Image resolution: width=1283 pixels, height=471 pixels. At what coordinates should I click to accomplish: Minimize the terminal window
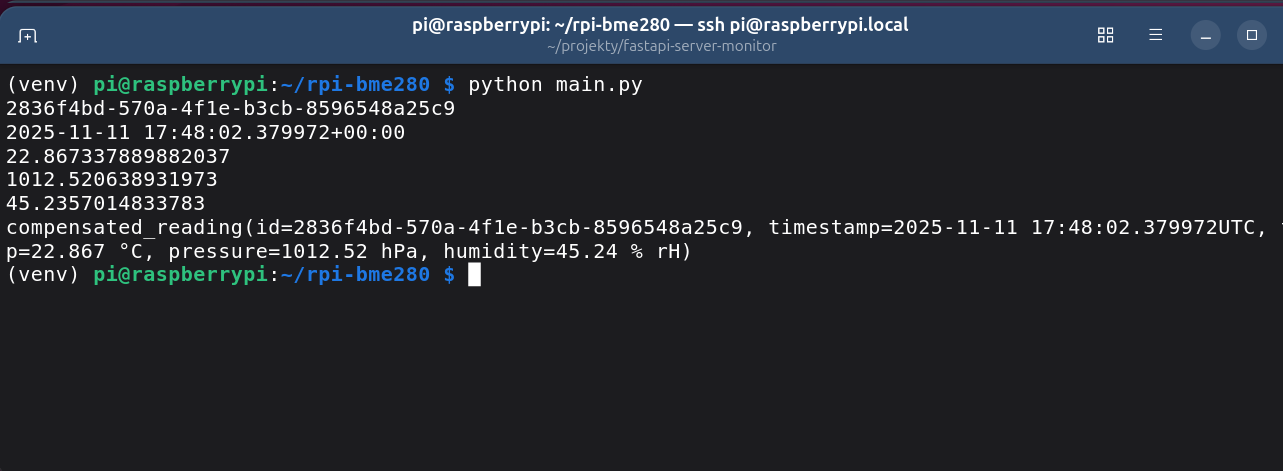(1206, 35)
